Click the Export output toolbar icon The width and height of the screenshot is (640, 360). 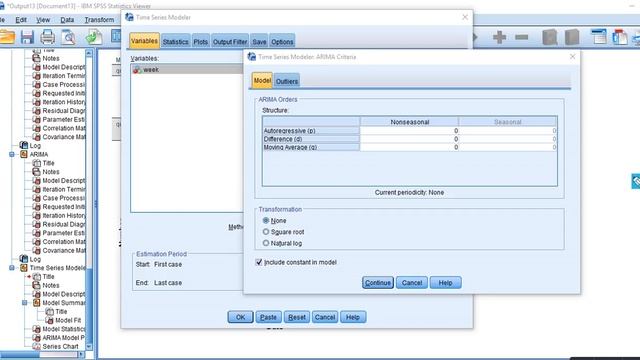(x=94, y=37)
